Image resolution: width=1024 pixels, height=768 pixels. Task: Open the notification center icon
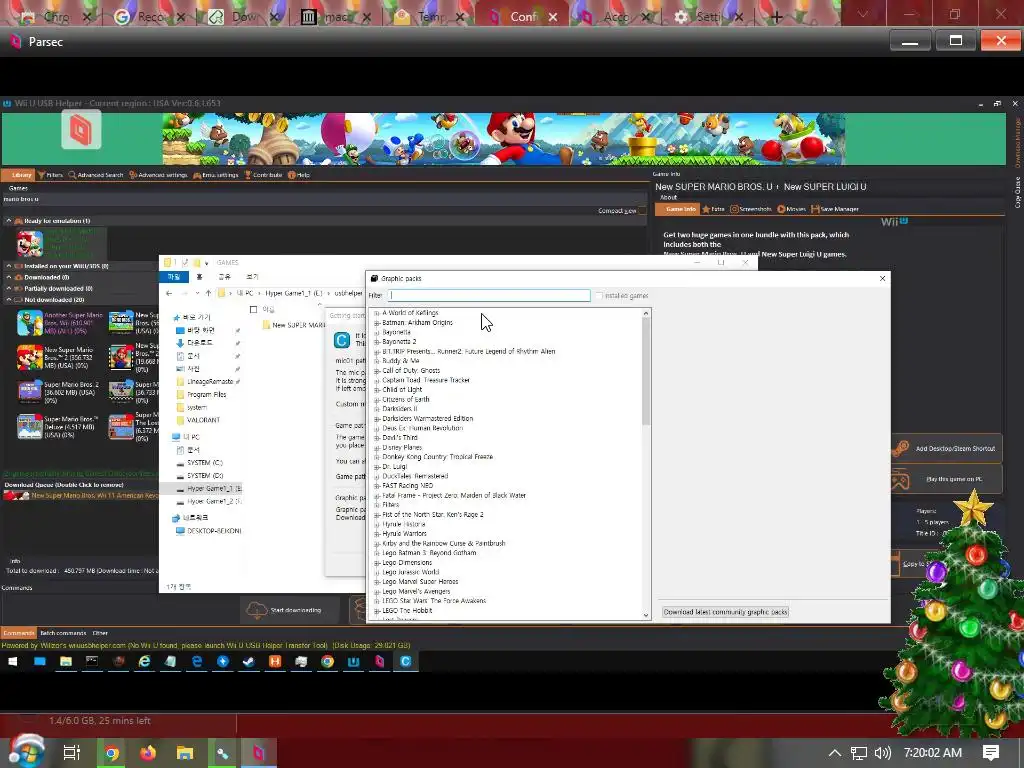[991, 753]
